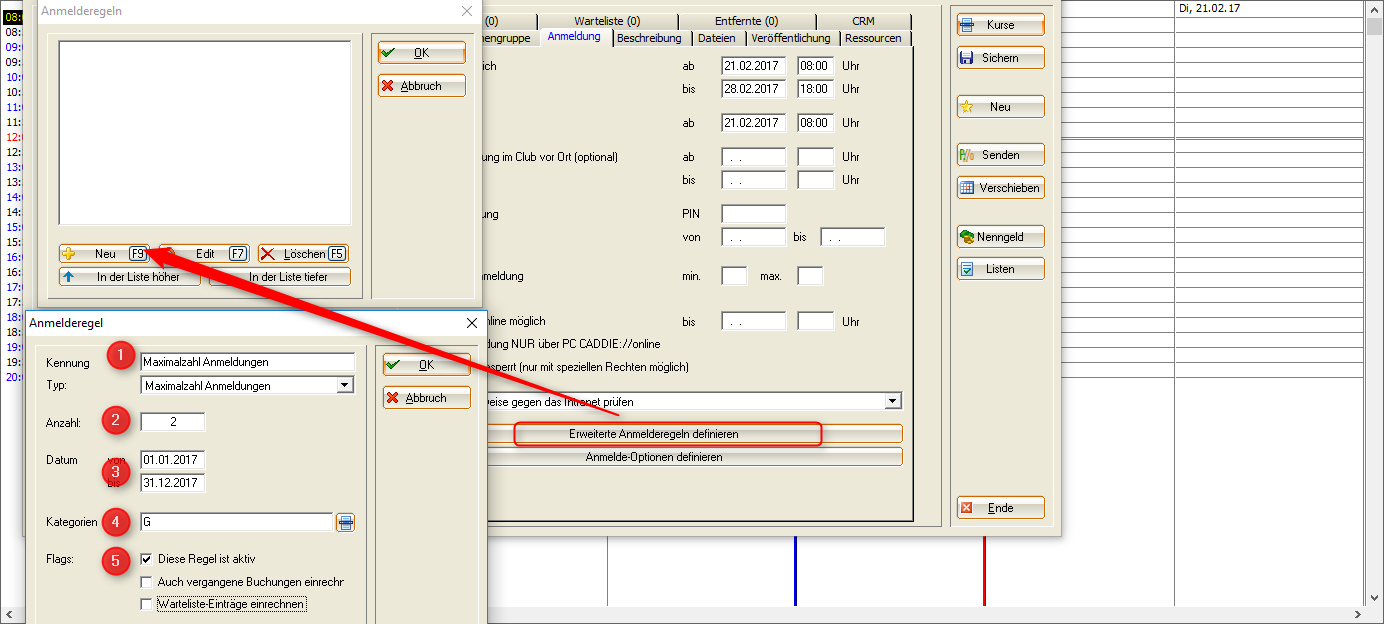Open category picker next to Kategorien field
Image resolution: width=1384 pixels, height=624 pixels.
[345, 522]
